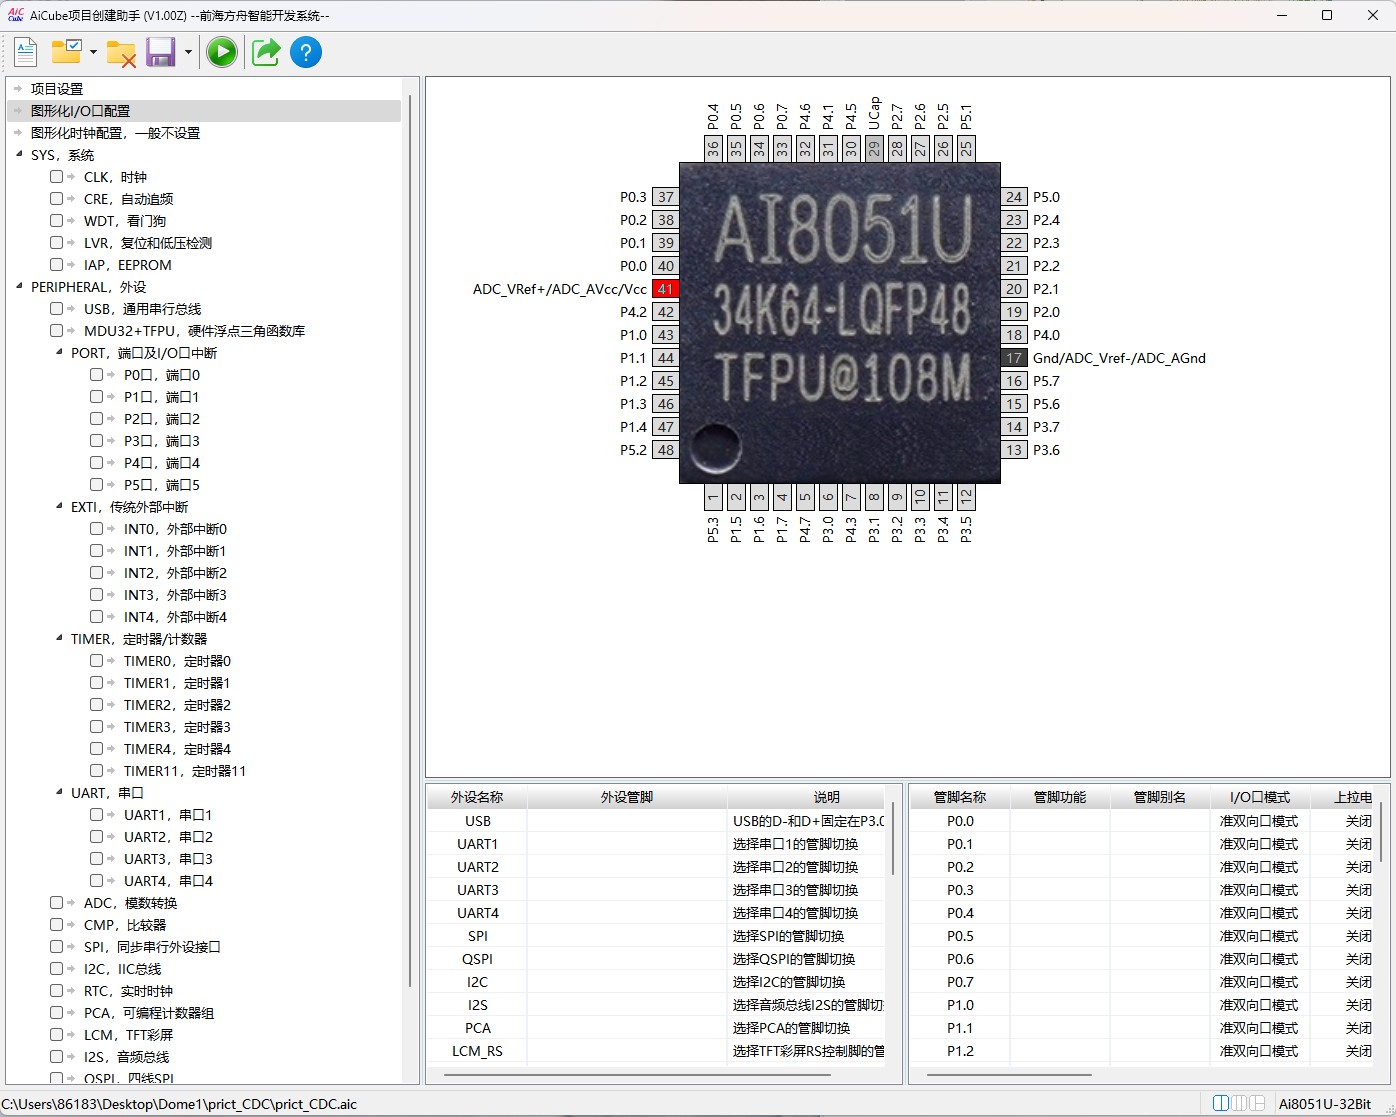
Task: Open help with the blue question mark
Action: coord(306,52)
